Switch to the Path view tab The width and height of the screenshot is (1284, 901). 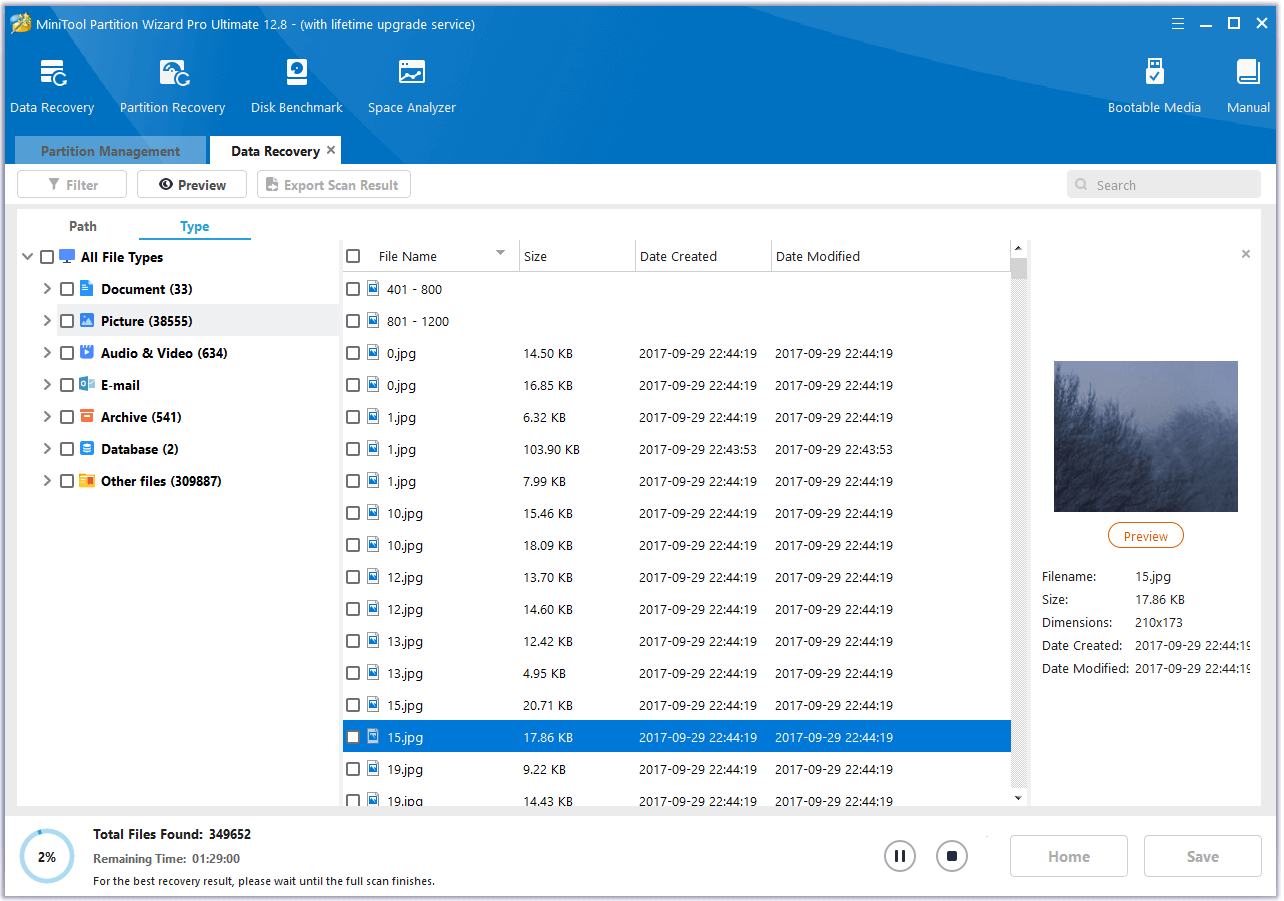point(83,226)
